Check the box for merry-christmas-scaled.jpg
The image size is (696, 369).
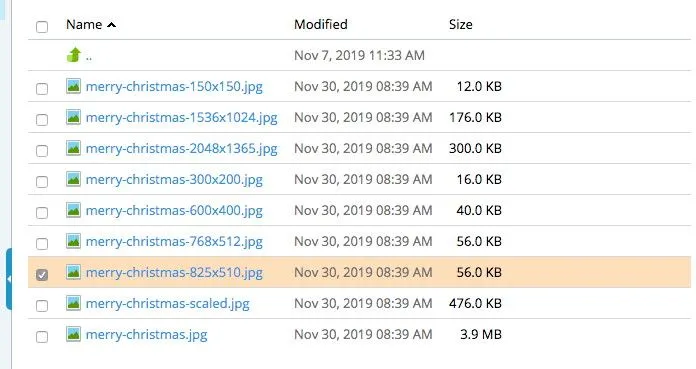(42, 306)
